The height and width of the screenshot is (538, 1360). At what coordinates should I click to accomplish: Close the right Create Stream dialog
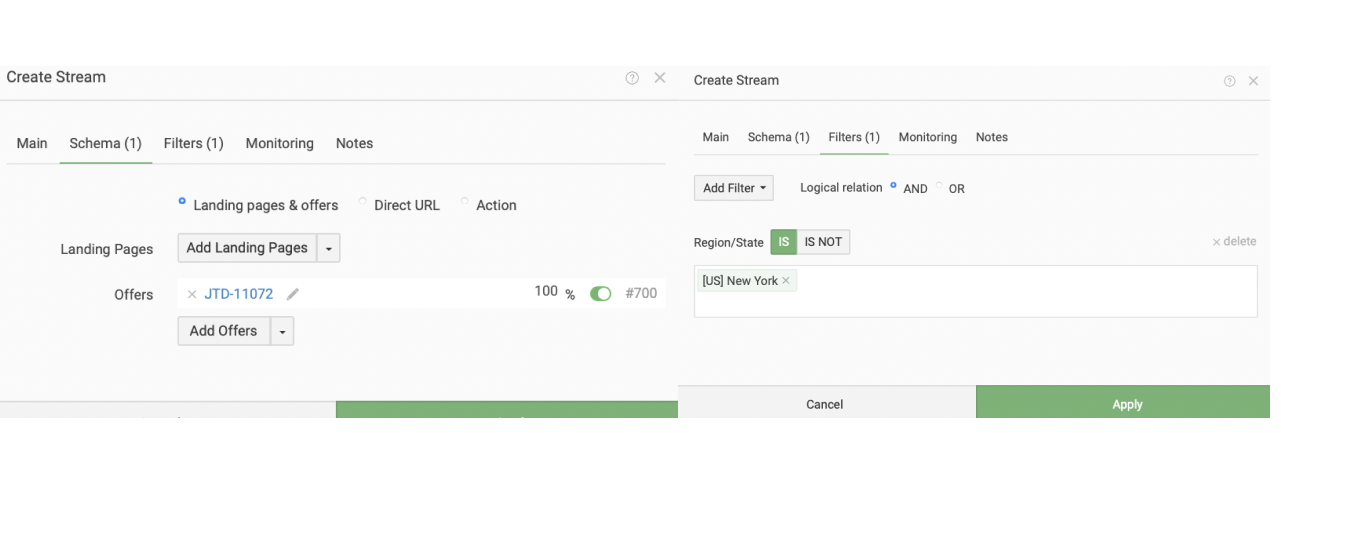point(1253,81)
